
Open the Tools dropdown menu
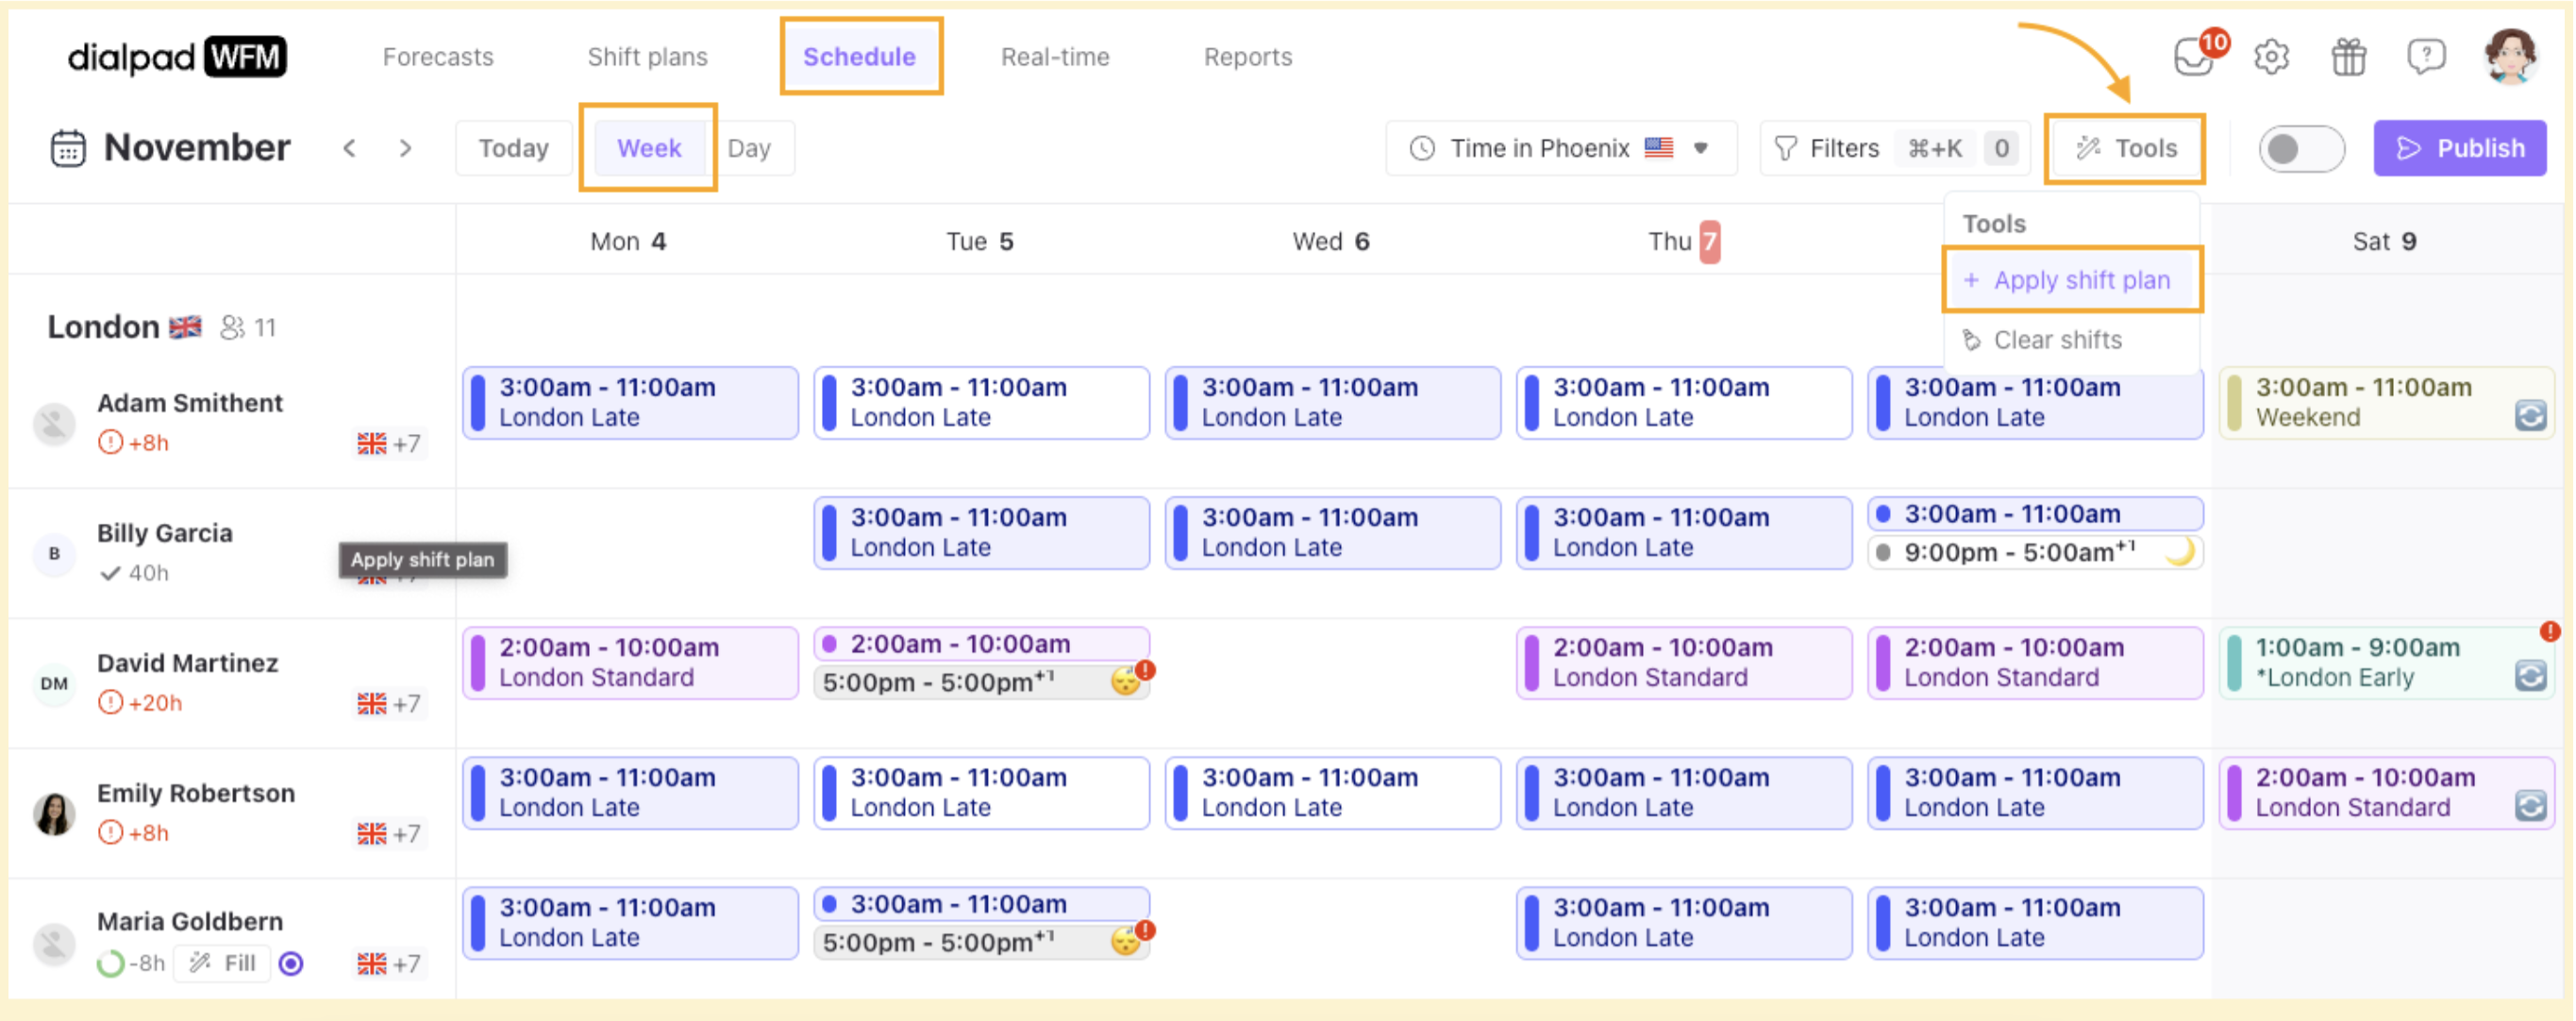tap(2126, 148)
